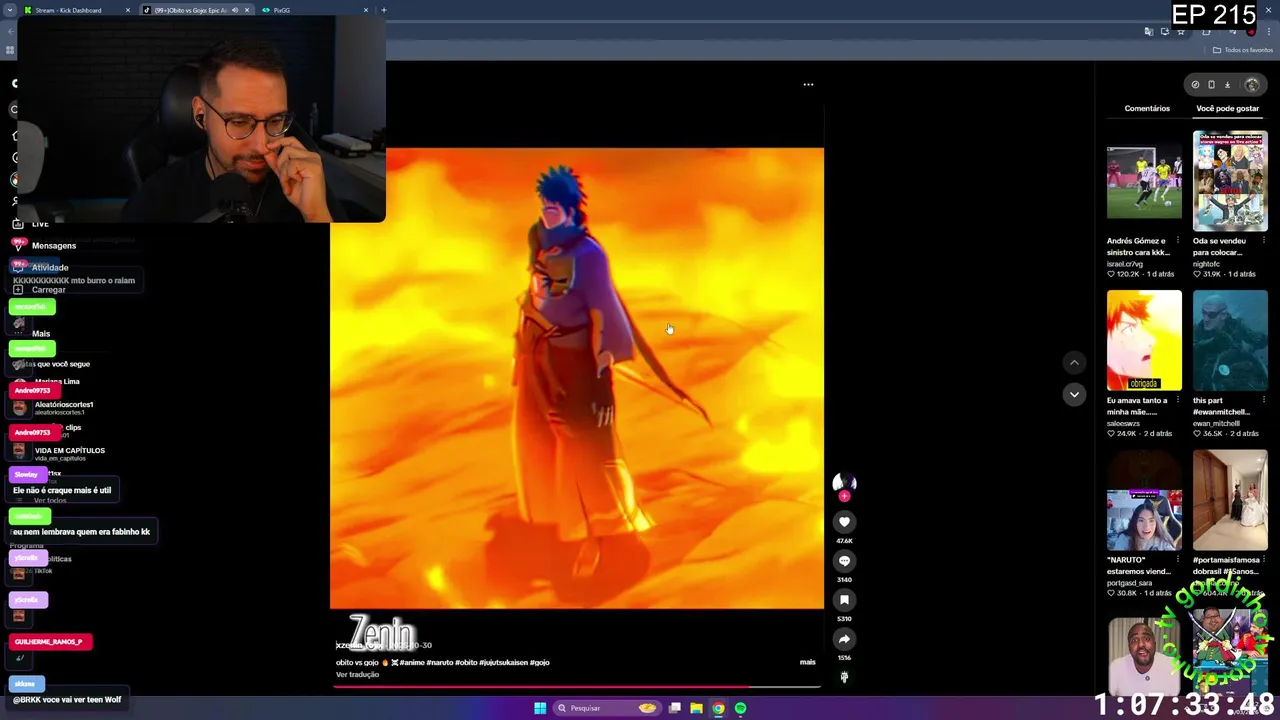Open options for Andrés Gómez video card
This screenshot has width=1280, height=720.
1177,241
